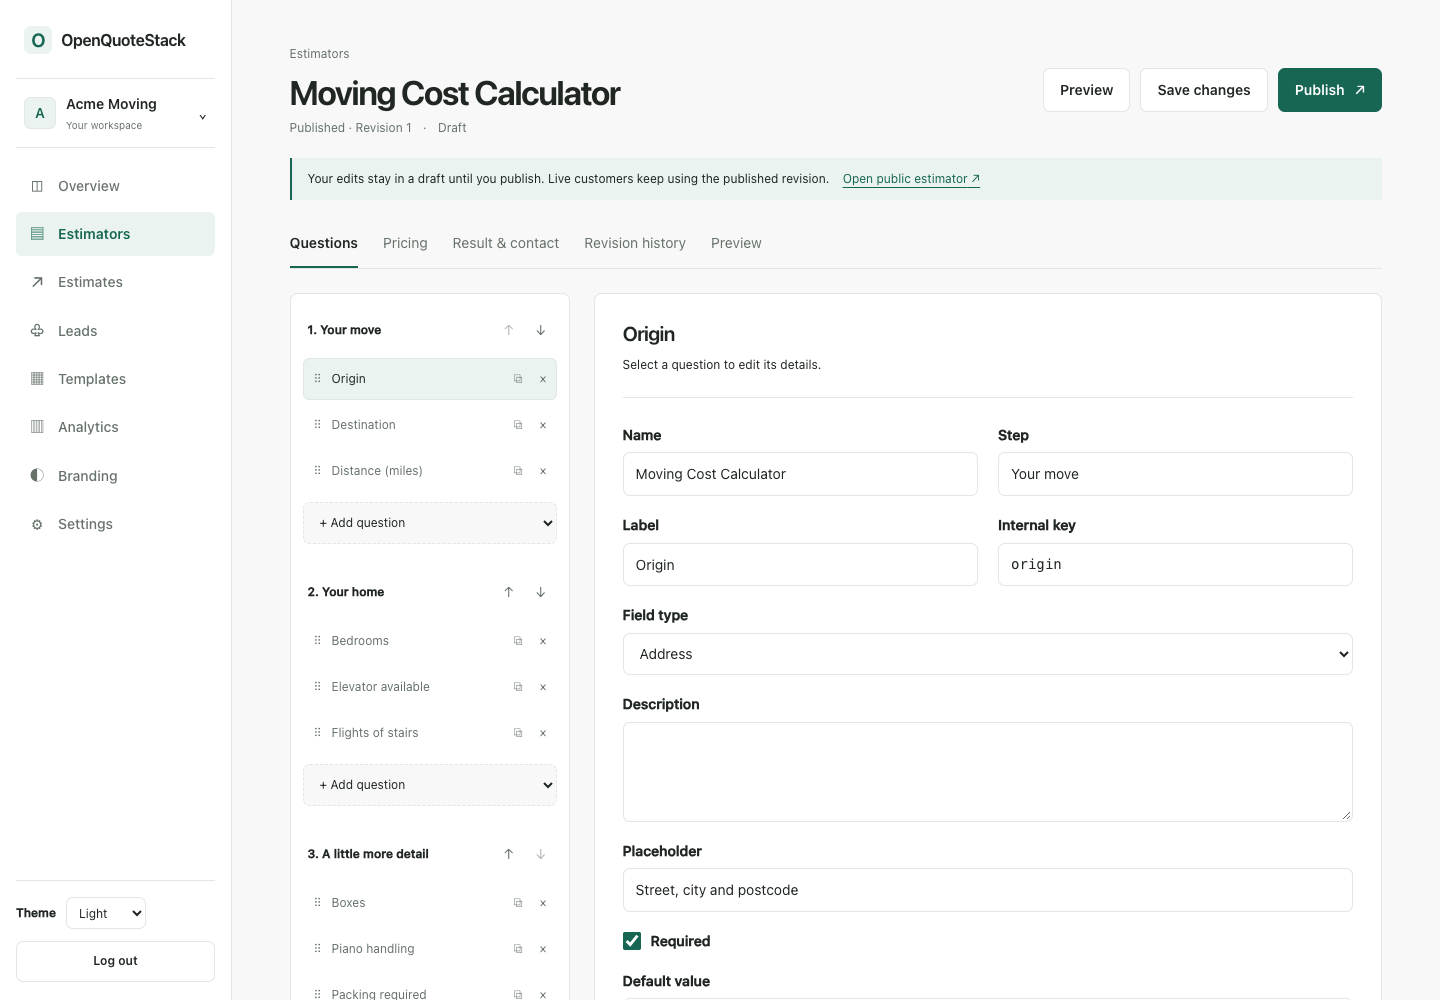Duplicate the Flights of stairs question
The width and height of the screenshot is (1440, 1000).
(x=518, y=733)
